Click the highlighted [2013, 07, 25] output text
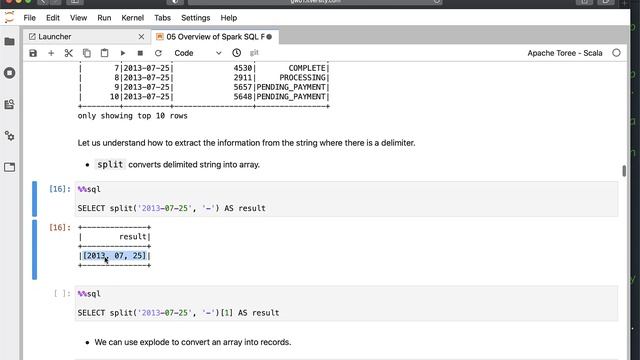The image size is (640, 360). click(114, 256)
